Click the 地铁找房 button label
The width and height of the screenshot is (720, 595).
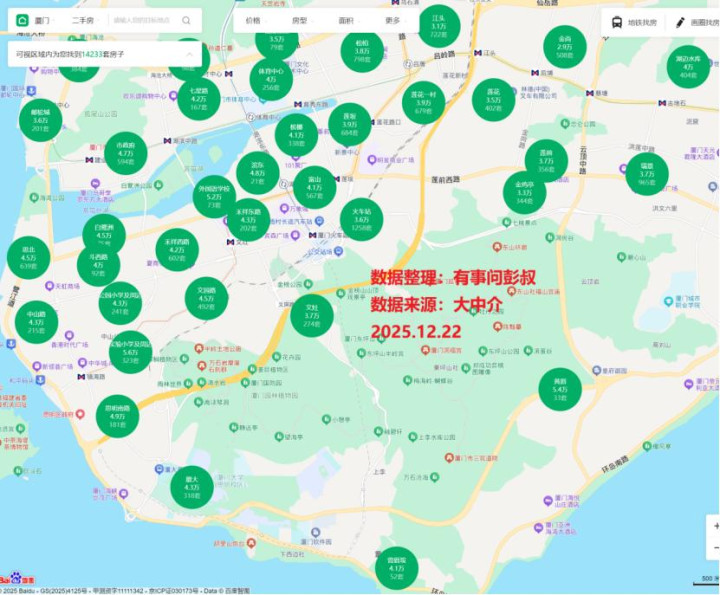click(642, 22)
